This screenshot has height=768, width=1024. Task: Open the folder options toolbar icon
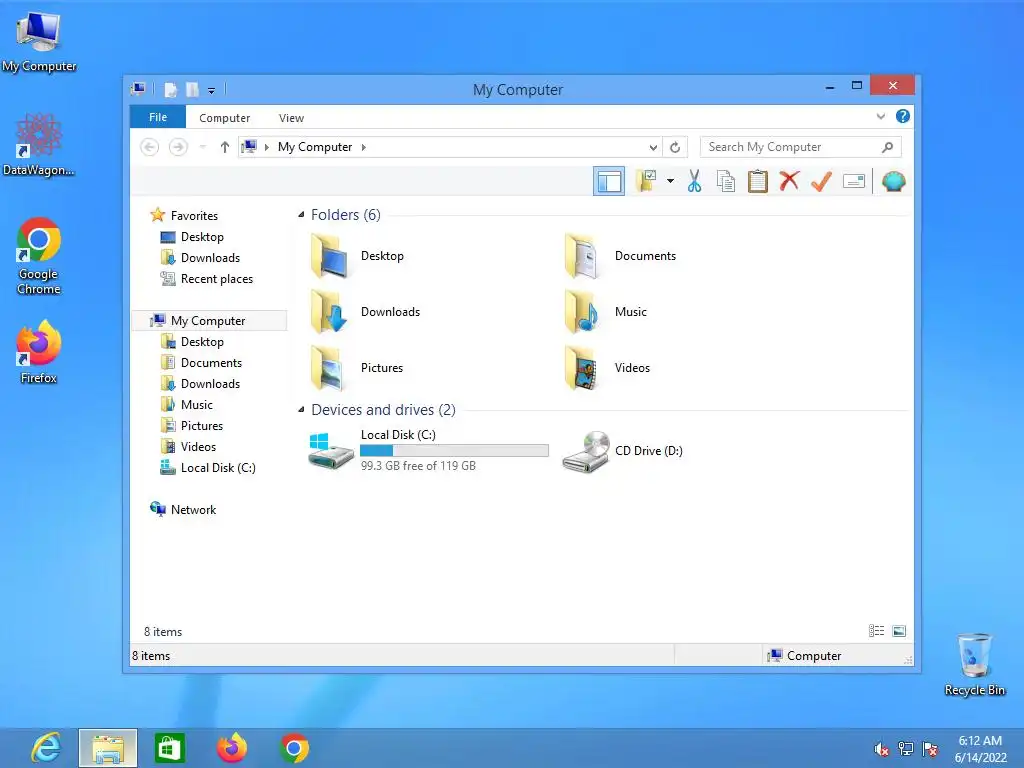coord(646,181)
